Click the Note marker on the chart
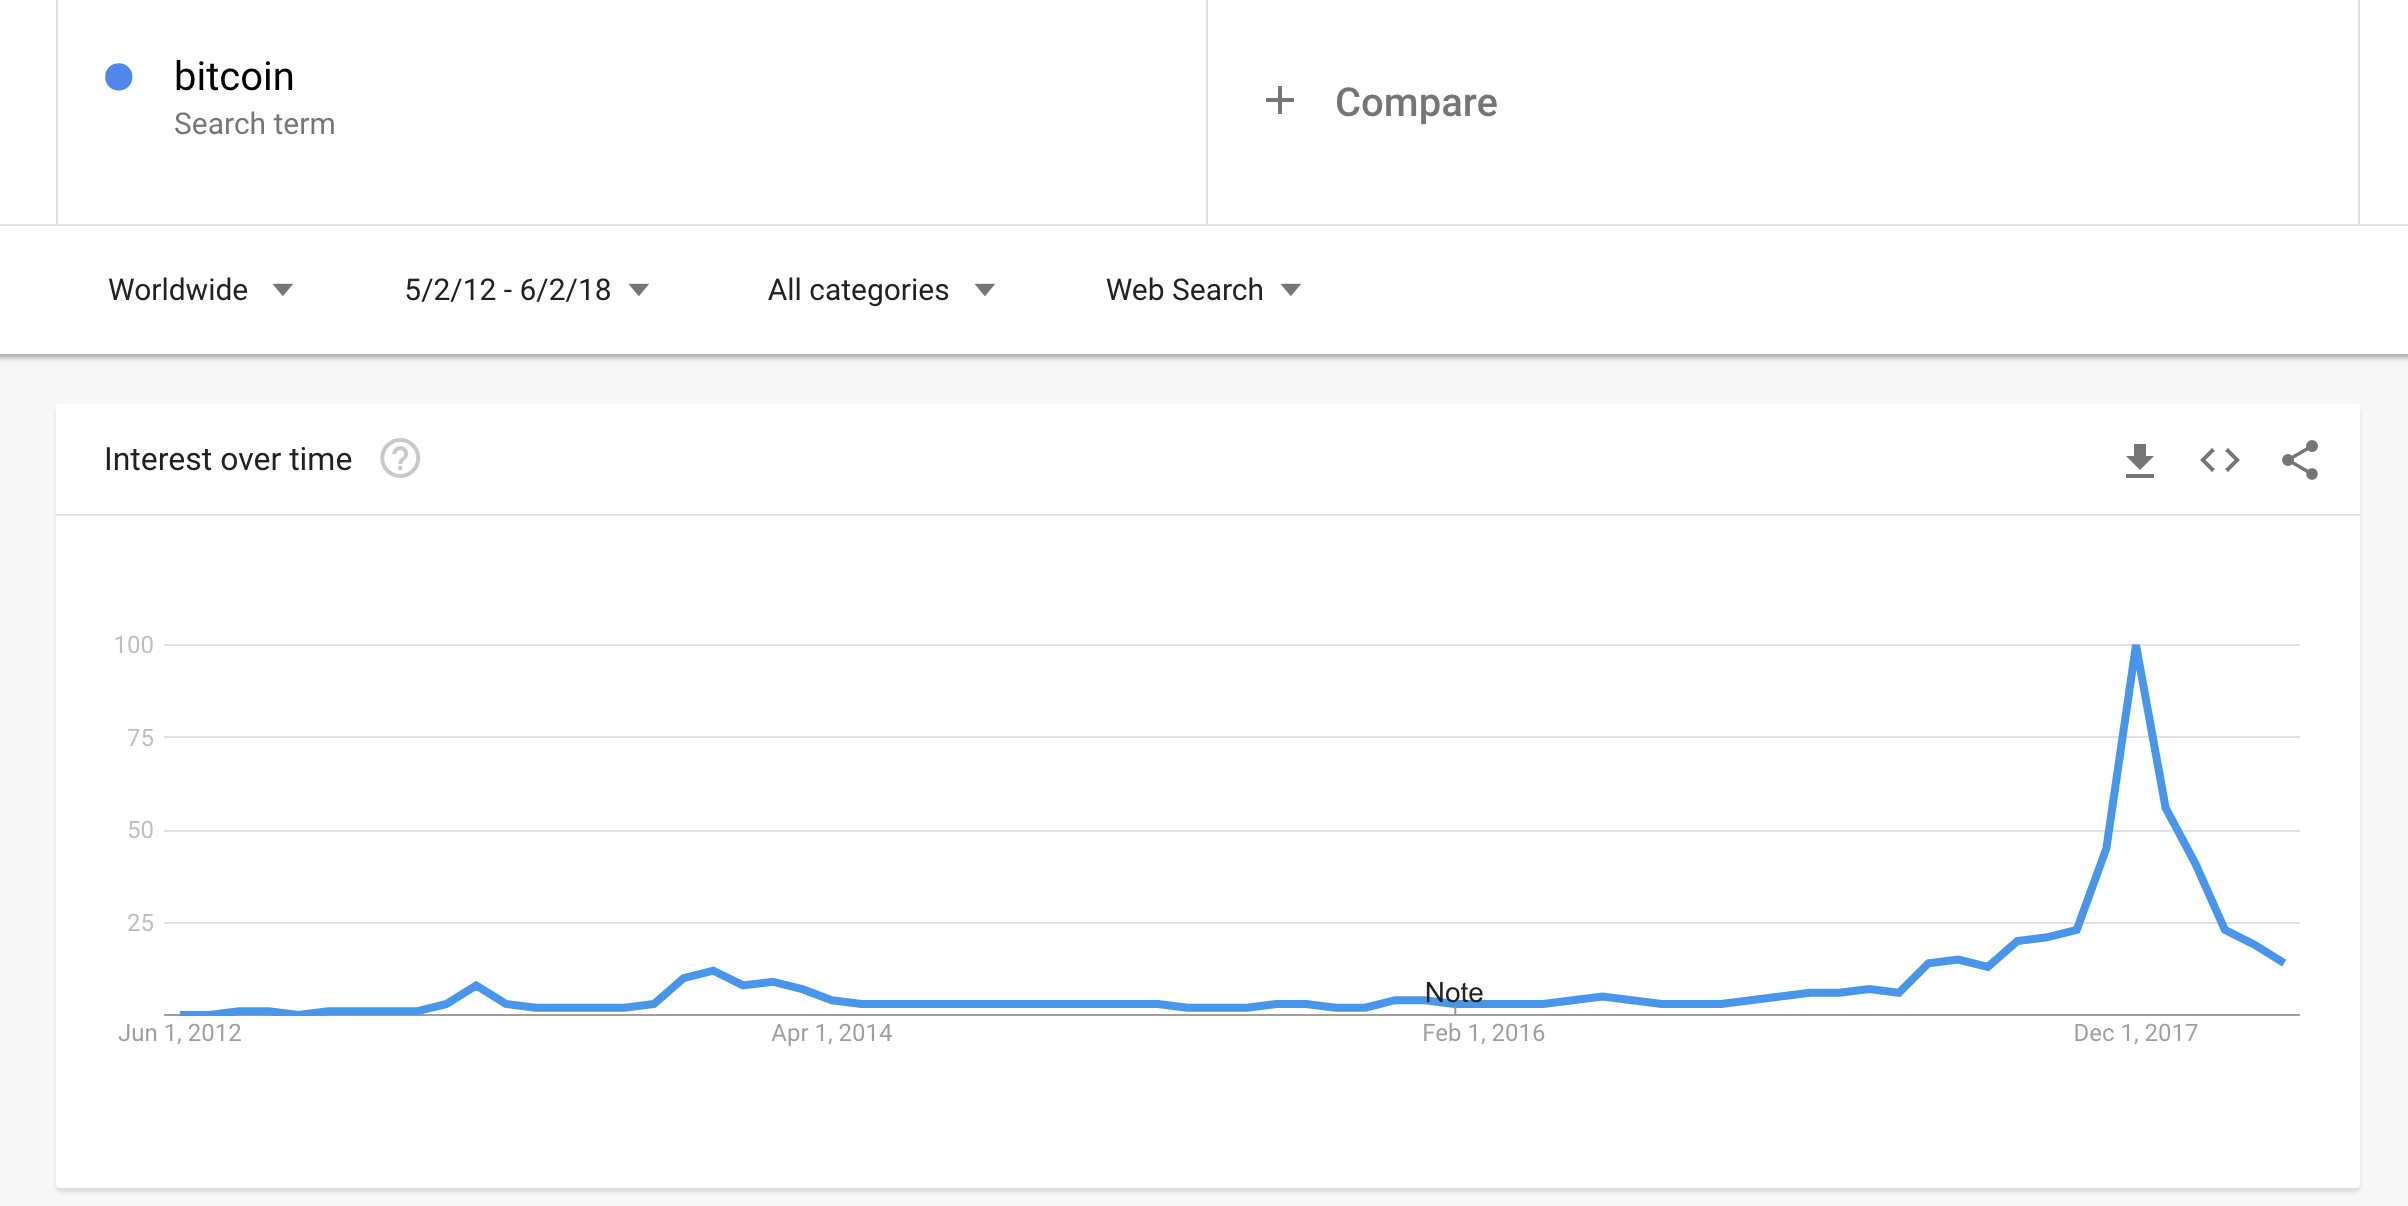 click(1453, 992)
